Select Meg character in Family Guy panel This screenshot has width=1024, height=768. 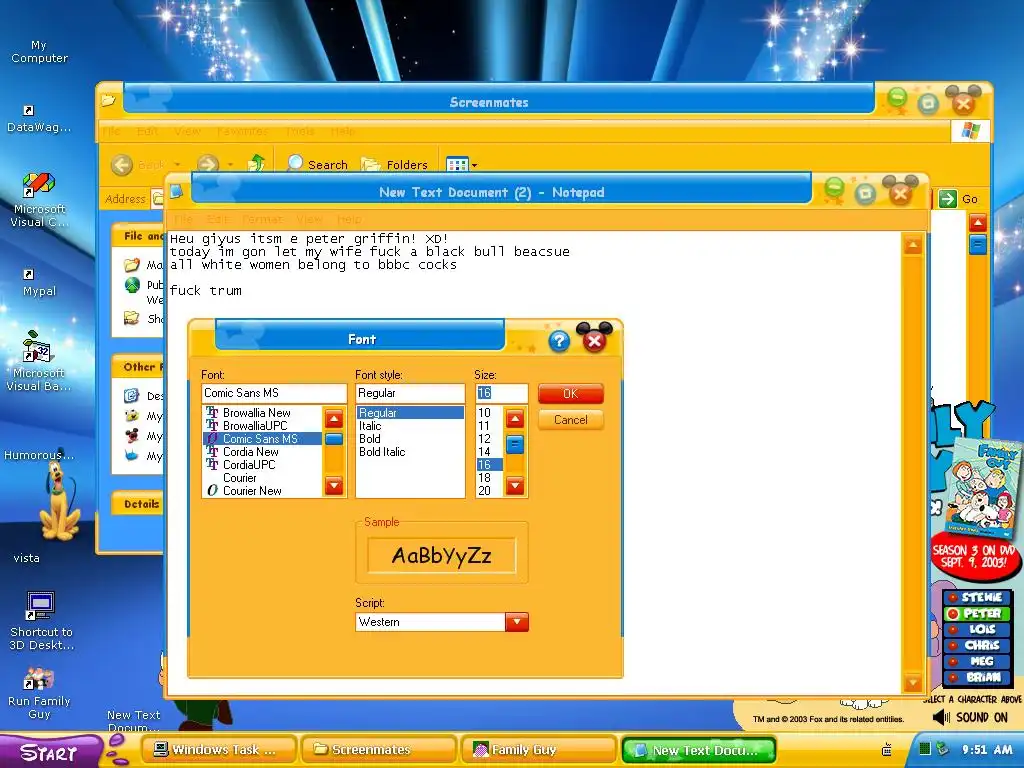(x=977, y=661)
